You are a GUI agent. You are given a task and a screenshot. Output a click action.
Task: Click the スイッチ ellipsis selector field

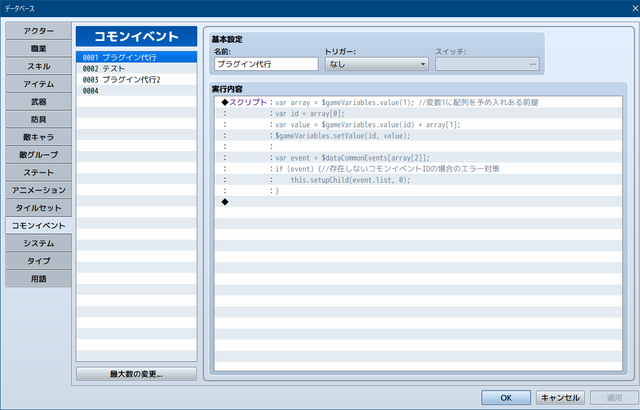(487, 64)
